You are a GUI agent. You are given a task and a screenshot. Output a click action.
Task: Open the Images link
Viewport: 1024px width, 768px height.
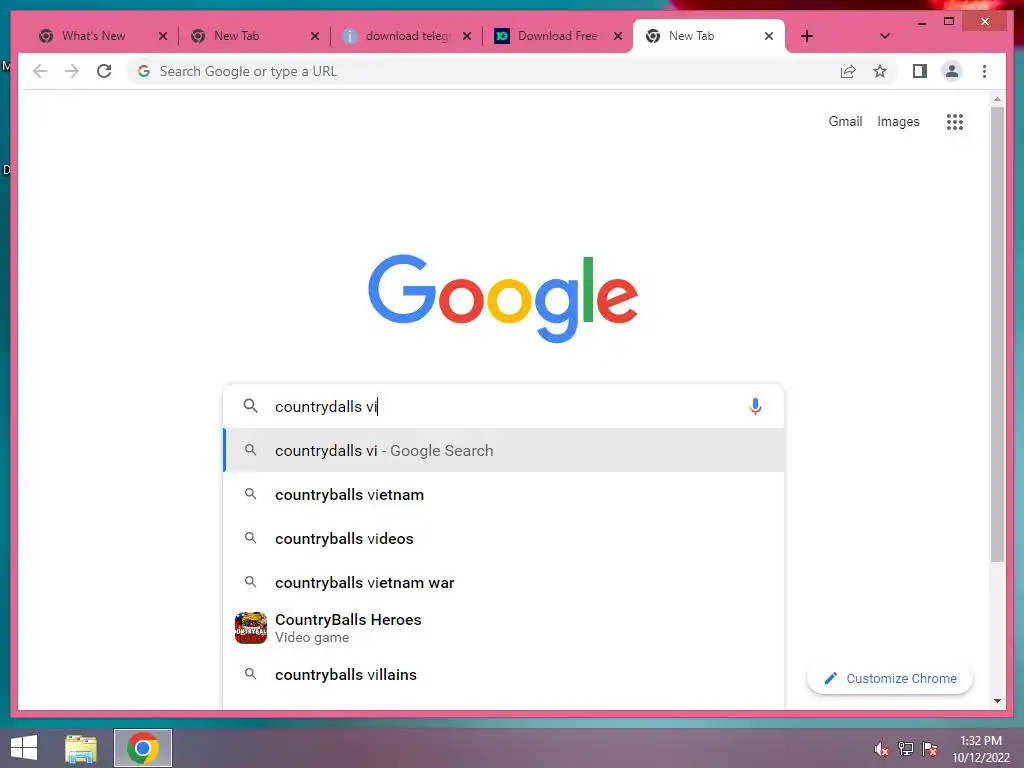click(x=898, y=121)
